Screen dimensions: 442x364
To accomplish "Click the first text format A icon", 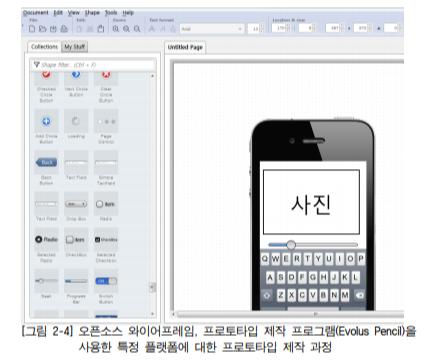I will pos(152,29).
